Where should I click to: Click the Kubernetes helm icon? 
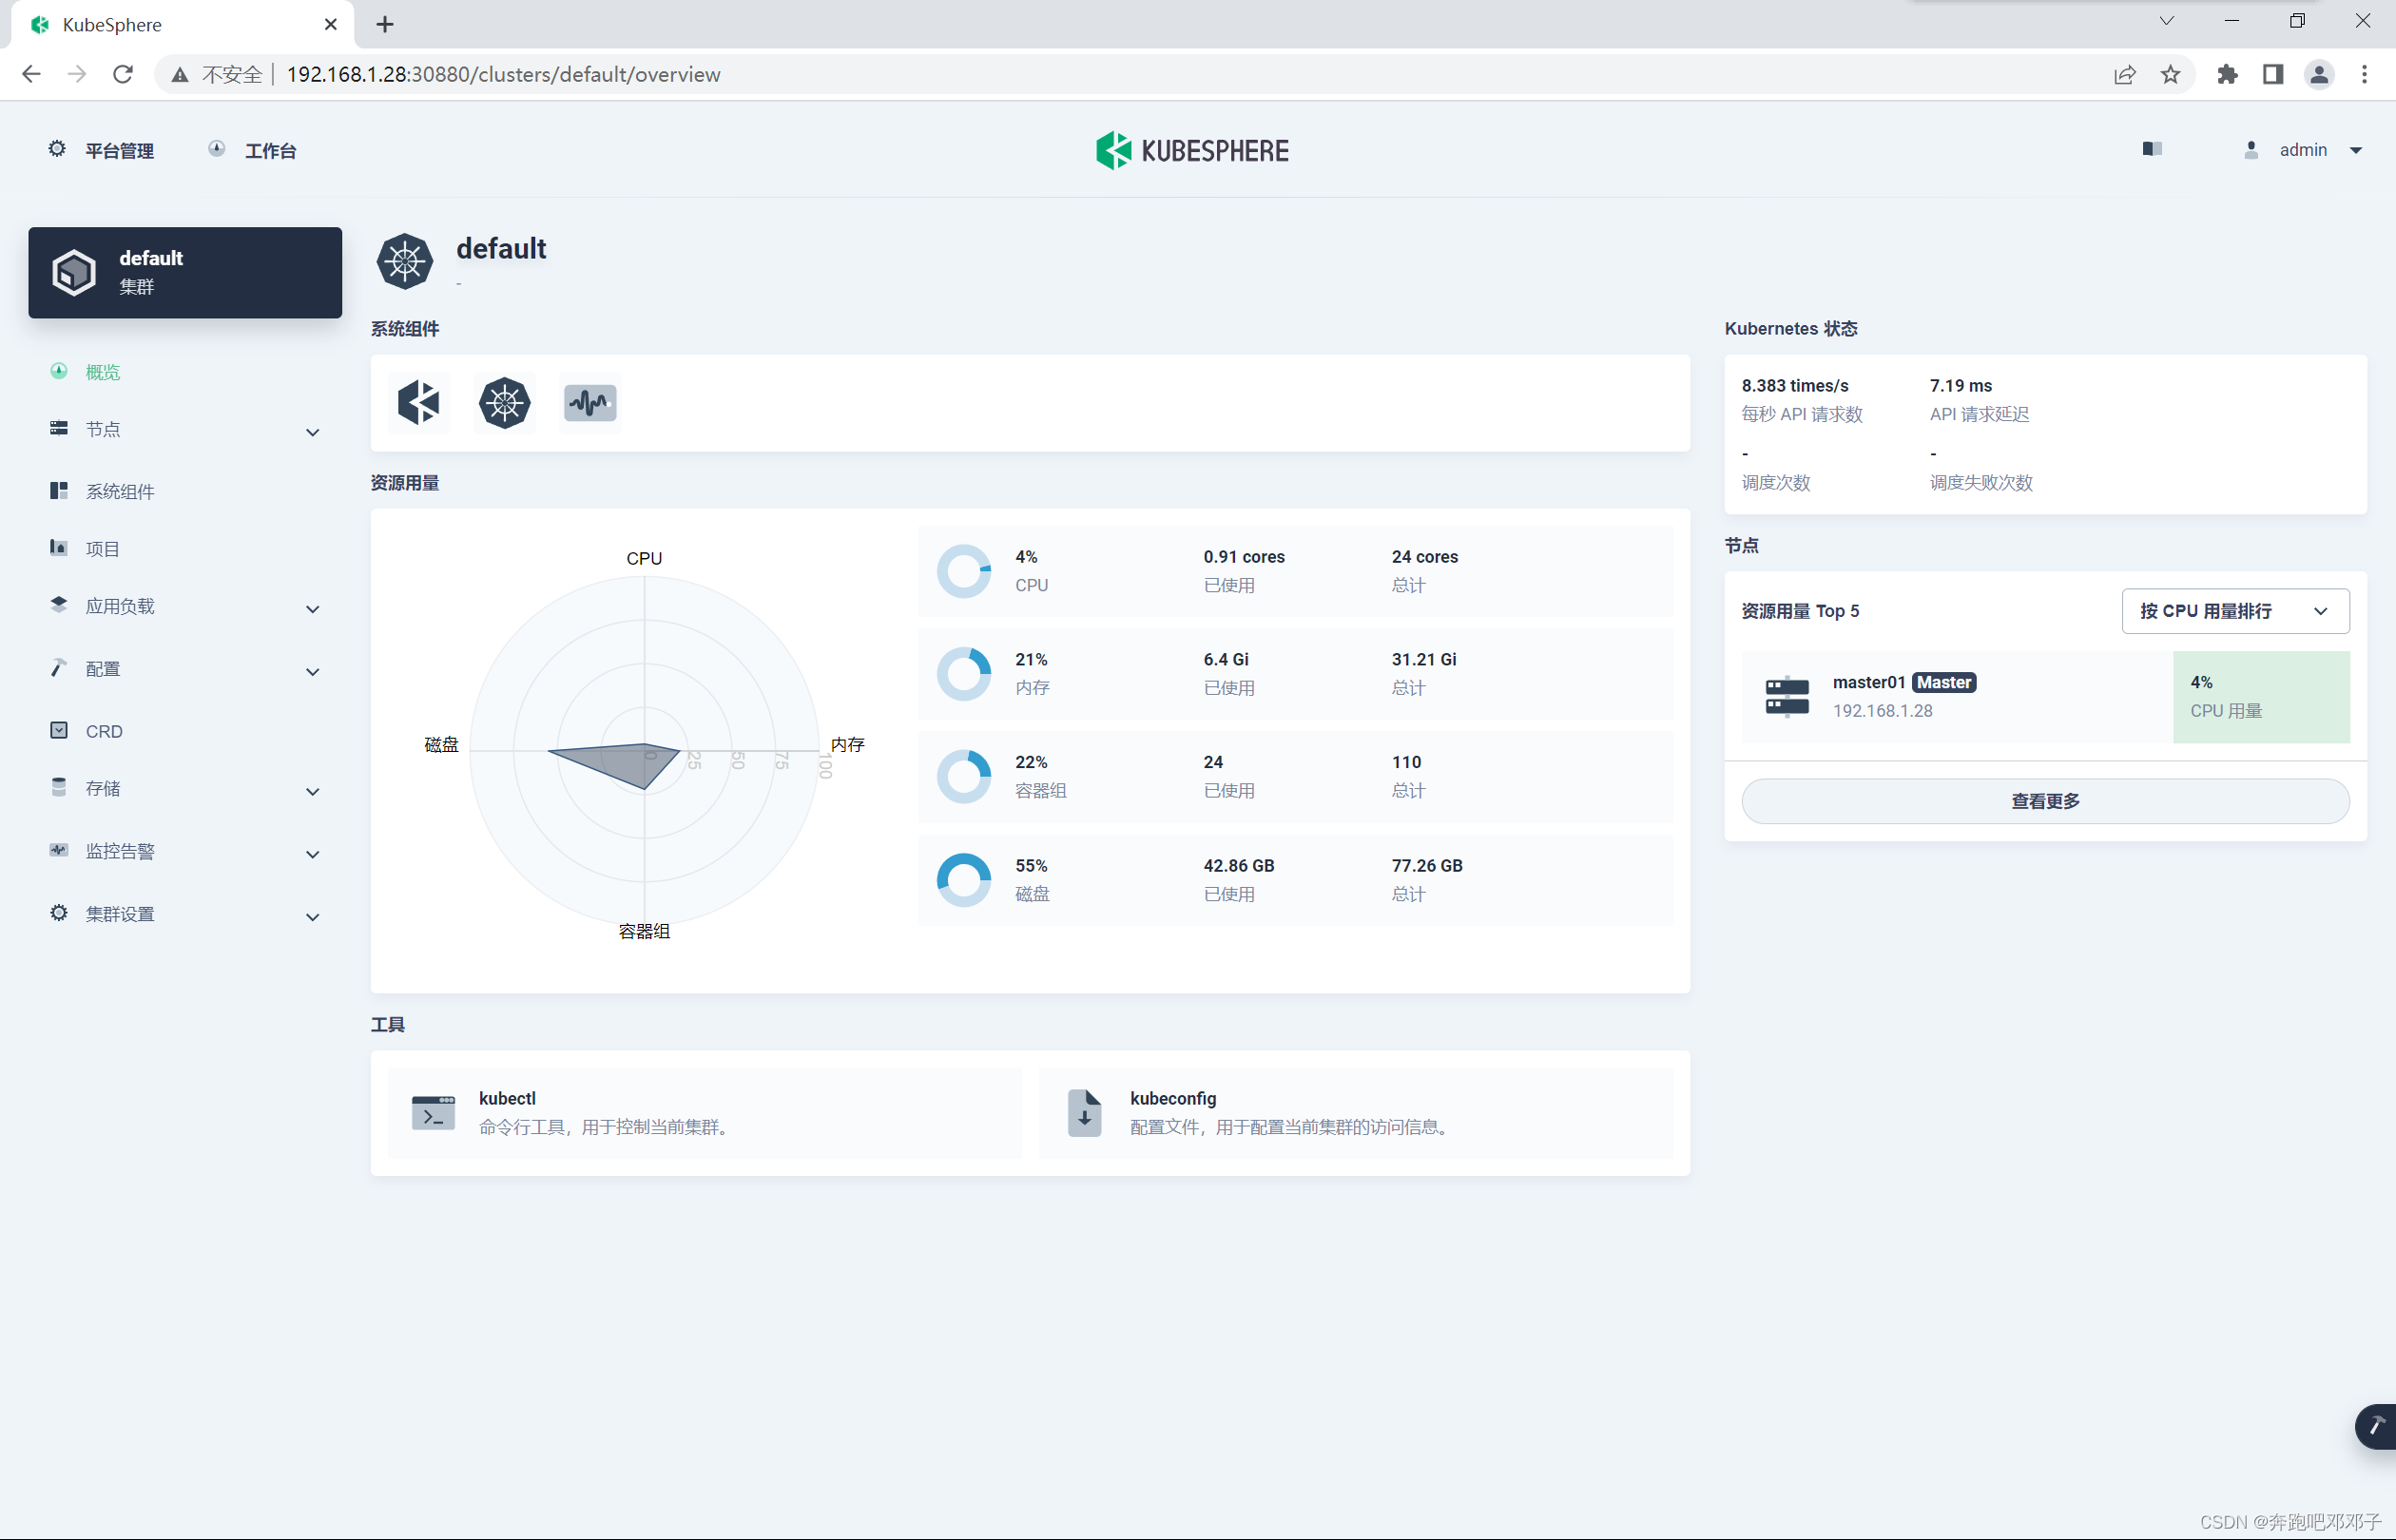tap(503, 401)
